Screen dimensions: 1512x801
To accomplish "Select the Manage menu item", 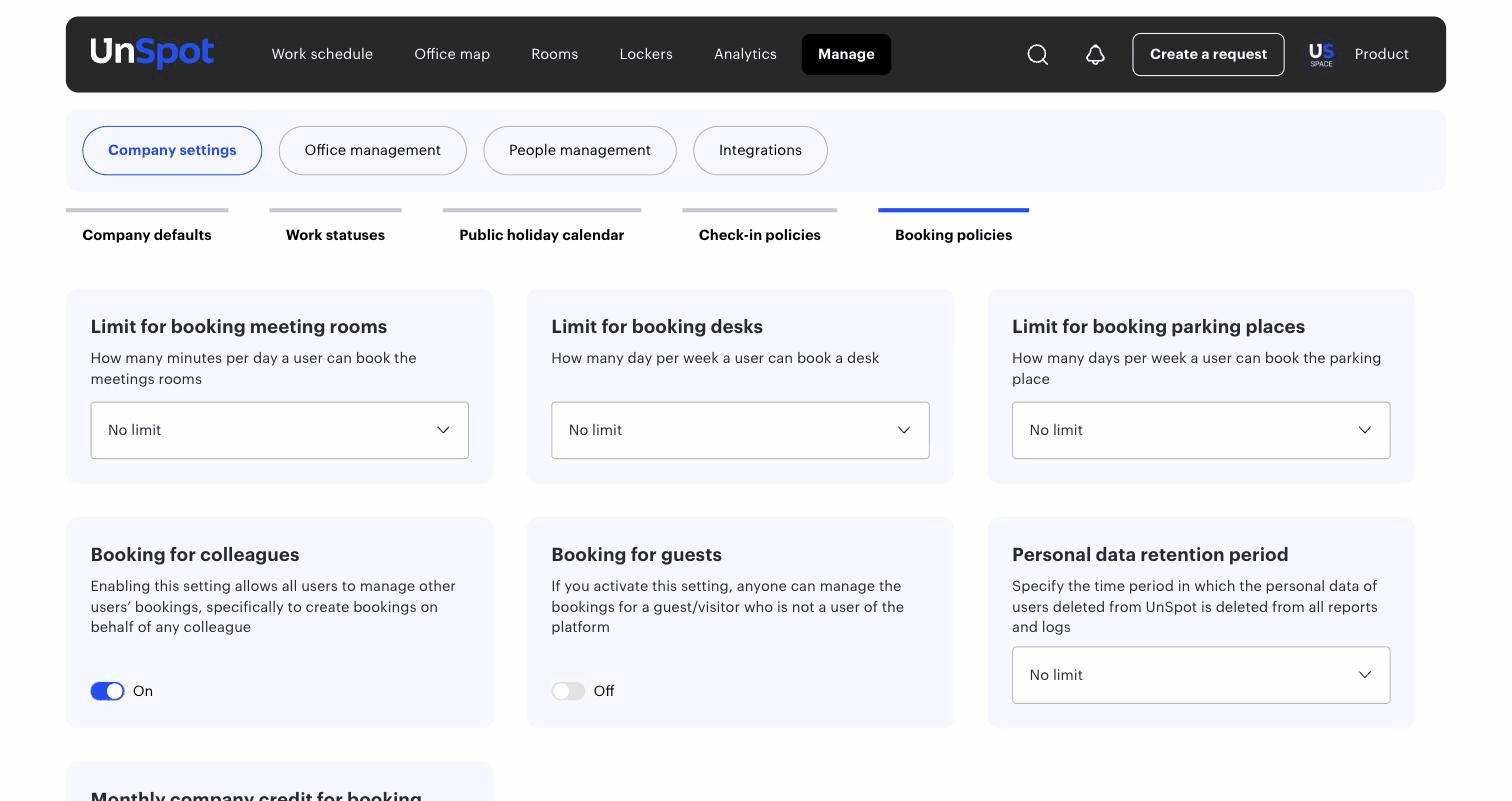I will (x=846, y=54).
